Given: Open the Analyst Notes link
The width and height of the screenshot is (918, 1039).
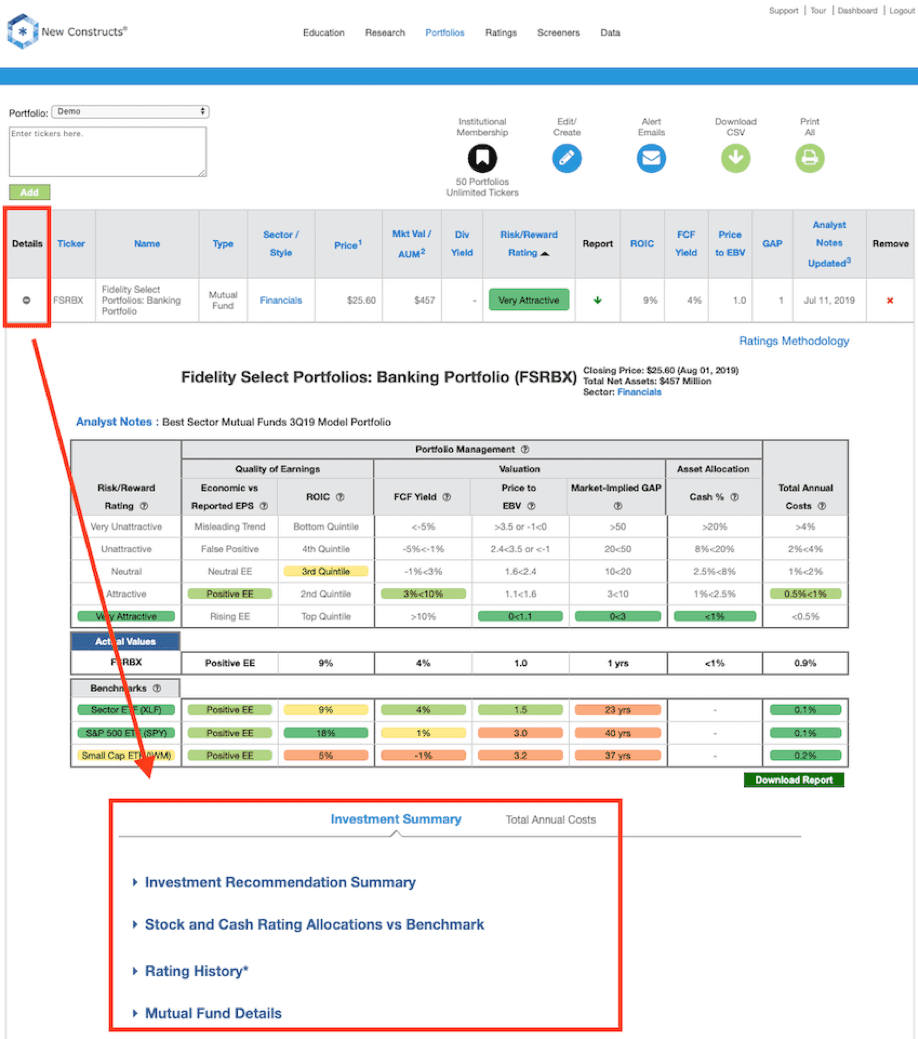Looking at the screenshot, I should pyautogui.click(x=114, y=422).
